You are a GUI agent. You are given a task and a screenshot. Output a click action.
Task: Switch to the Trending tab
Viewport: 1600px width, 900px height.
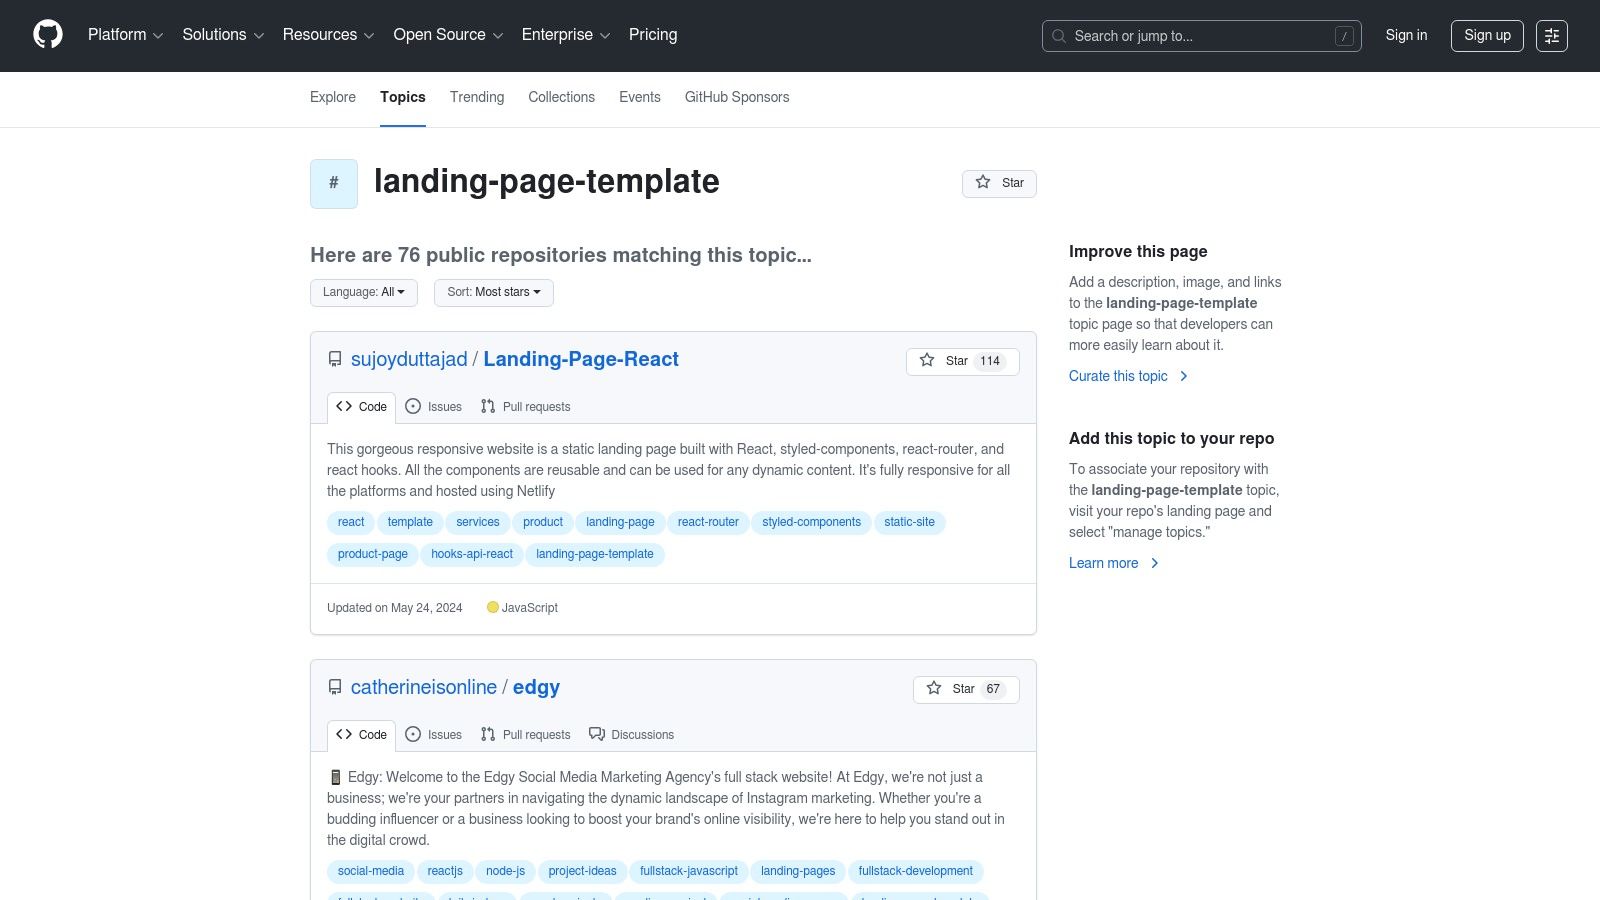476,97
